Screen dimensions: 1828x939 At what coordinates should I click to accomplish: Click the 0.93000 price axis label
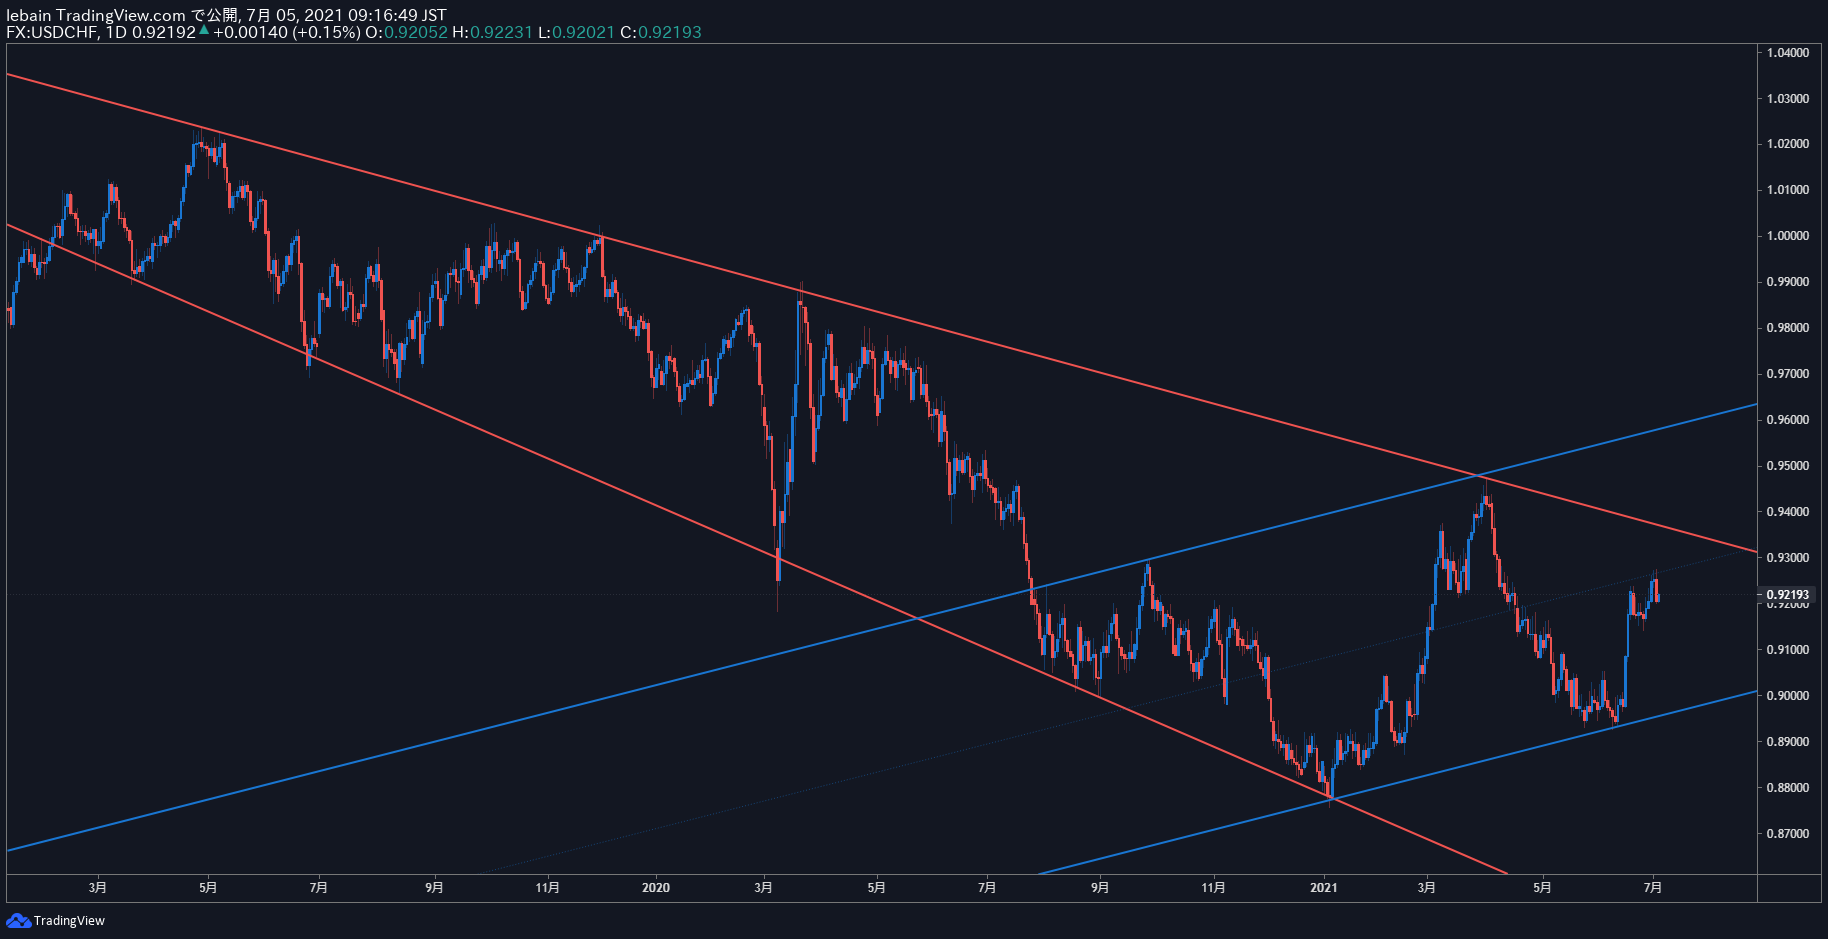click(x=1788, y=558)
